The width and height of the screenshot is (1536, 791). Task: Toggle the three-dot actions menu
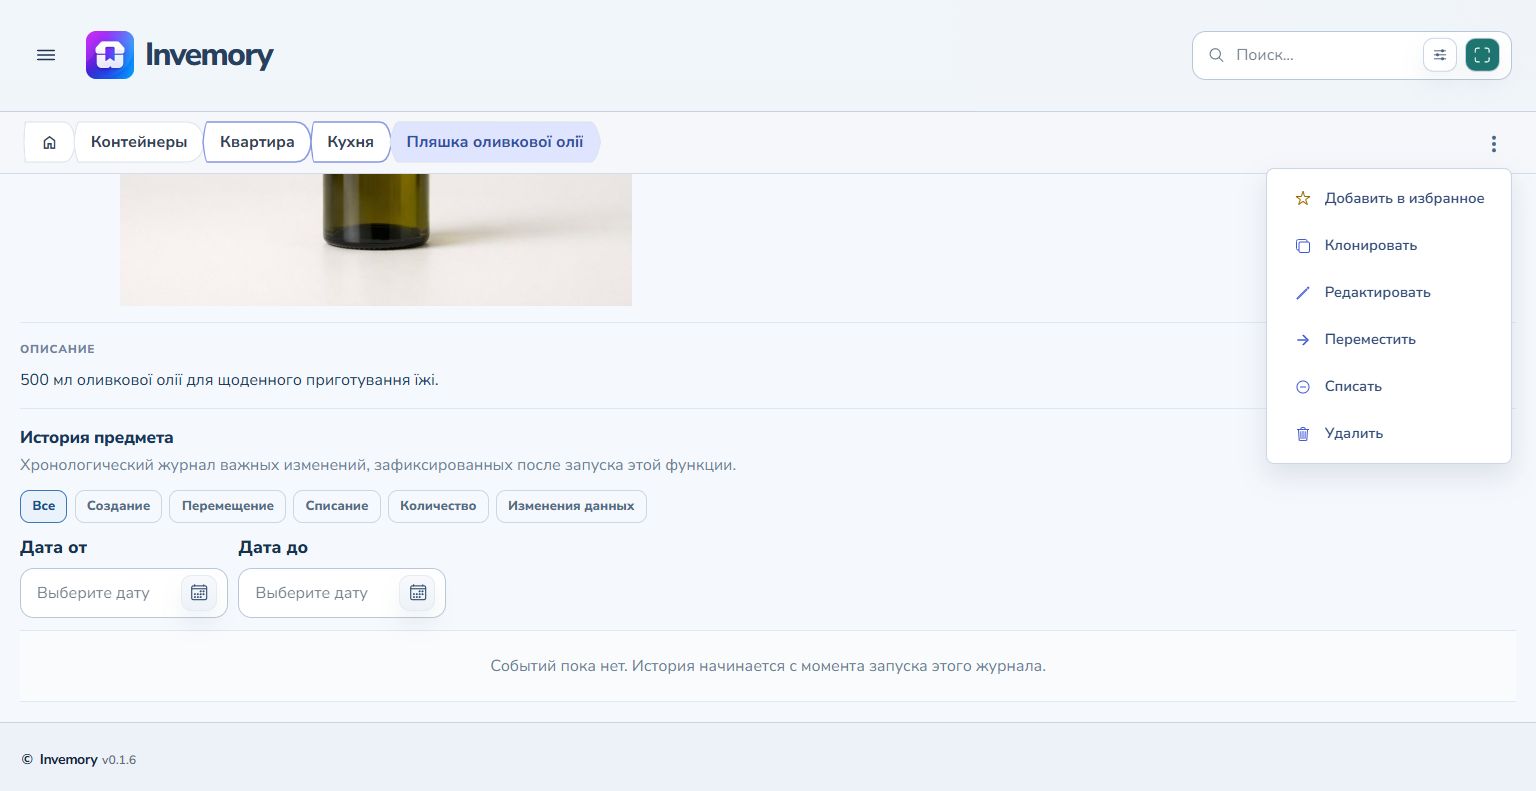point(1494,144)
